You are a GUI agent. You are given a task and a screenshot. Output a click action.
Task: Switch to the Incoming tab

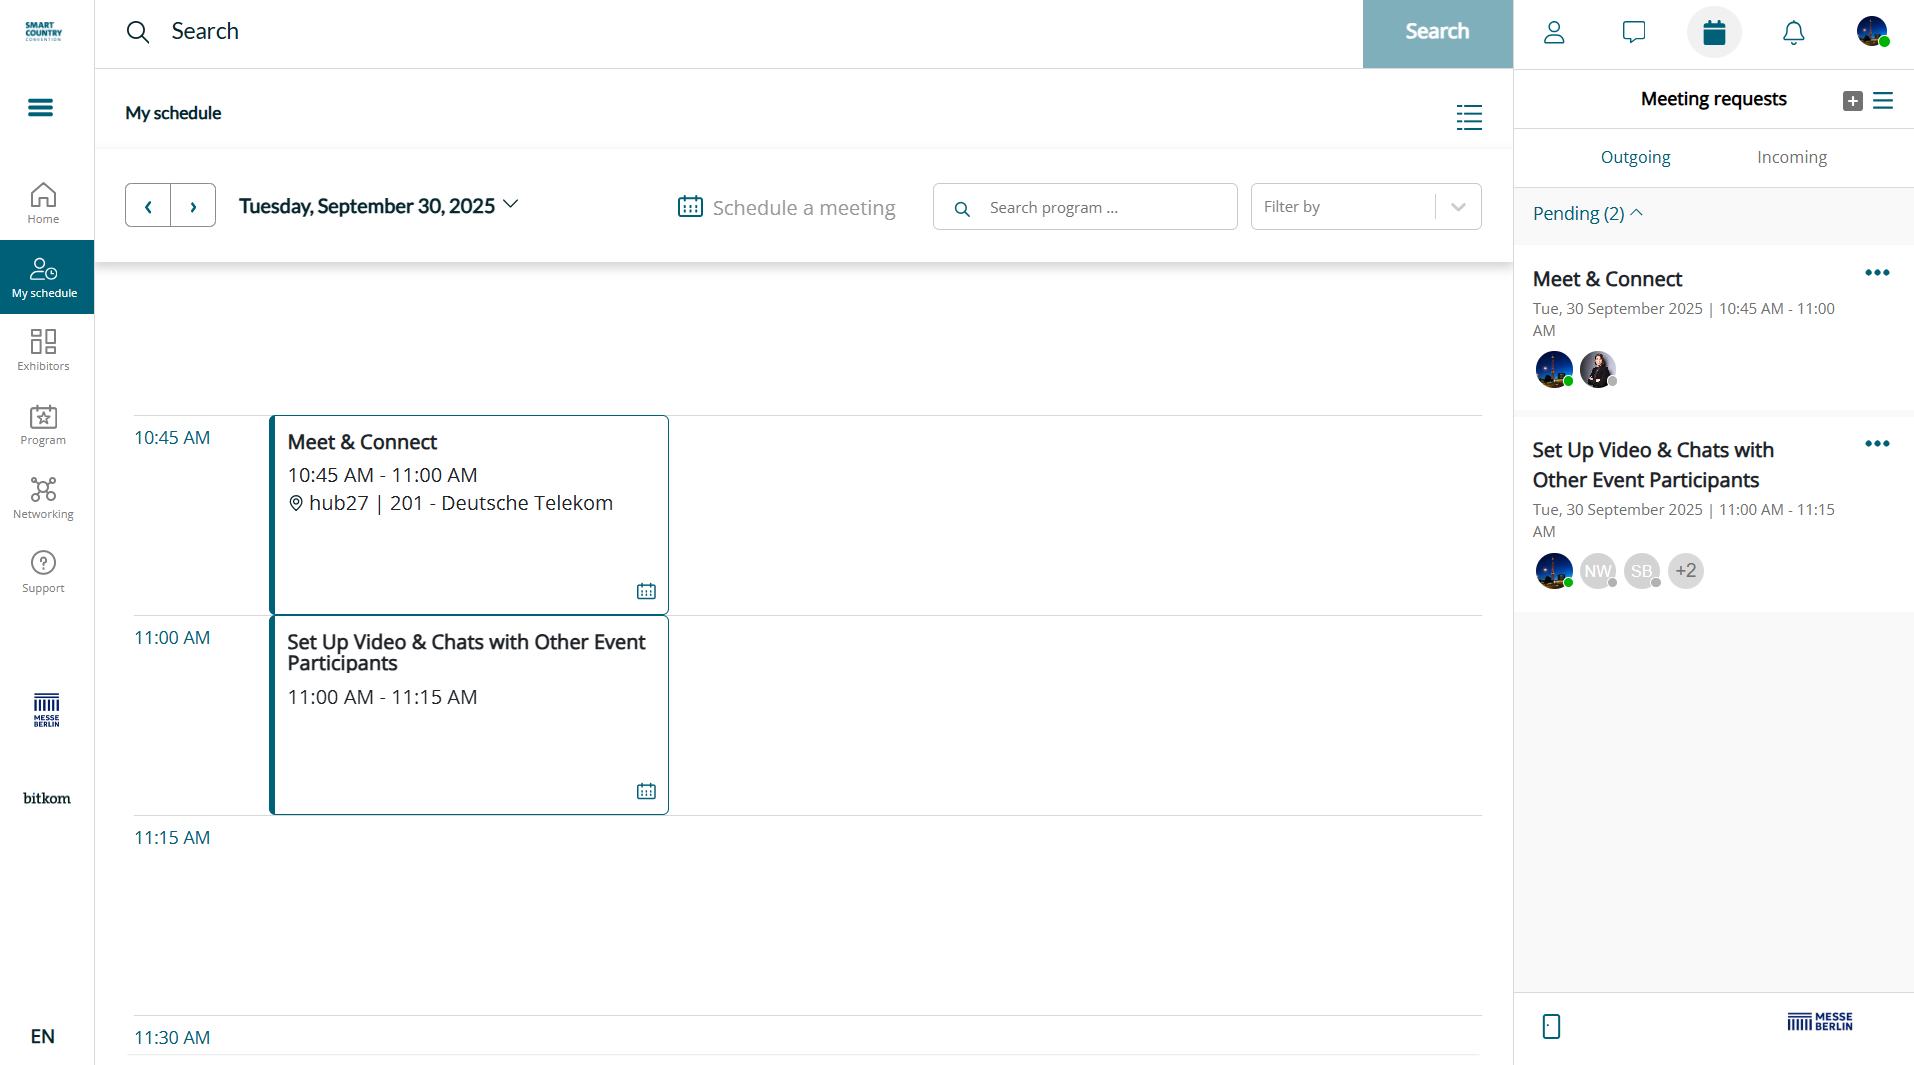click(1791, 157)
